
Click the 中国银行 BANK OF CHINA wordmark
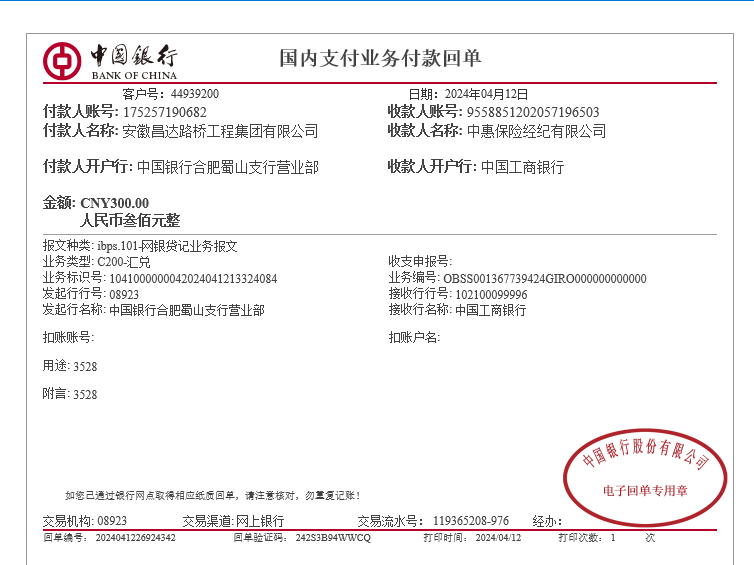click(134, 61)
